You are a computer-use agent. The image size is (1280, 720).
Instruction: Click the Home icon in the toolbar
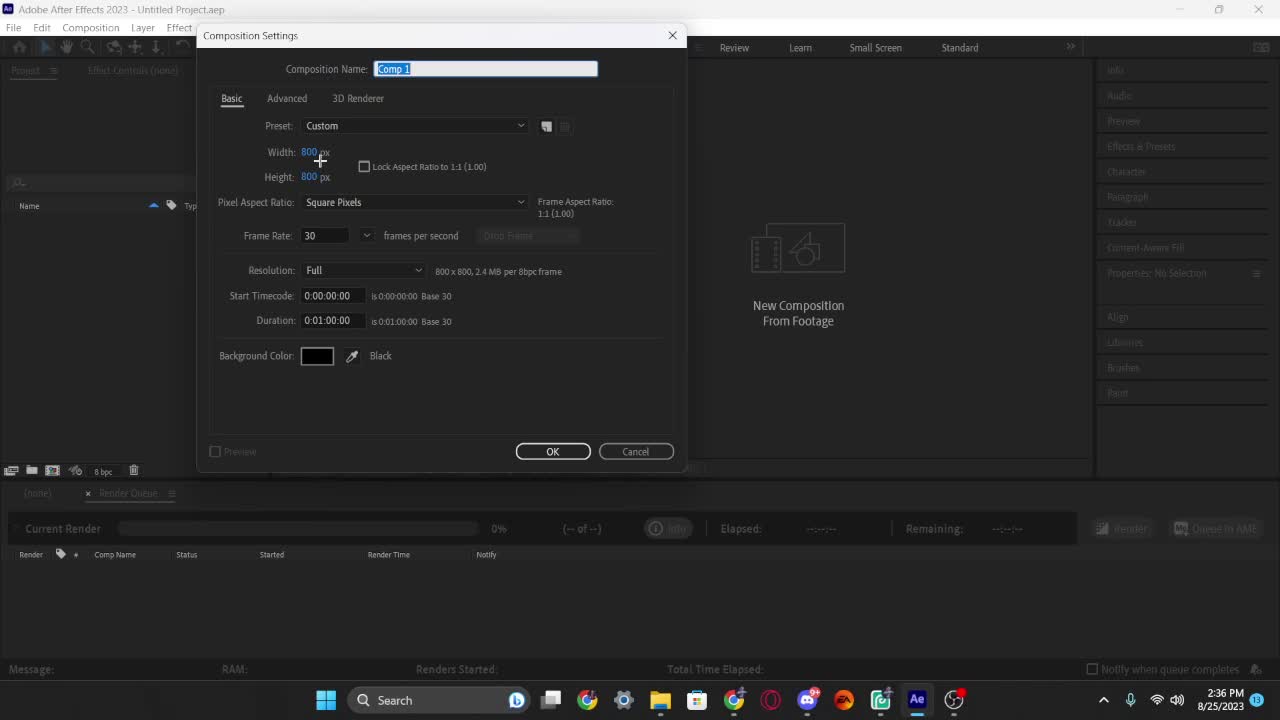click(17, 47)
